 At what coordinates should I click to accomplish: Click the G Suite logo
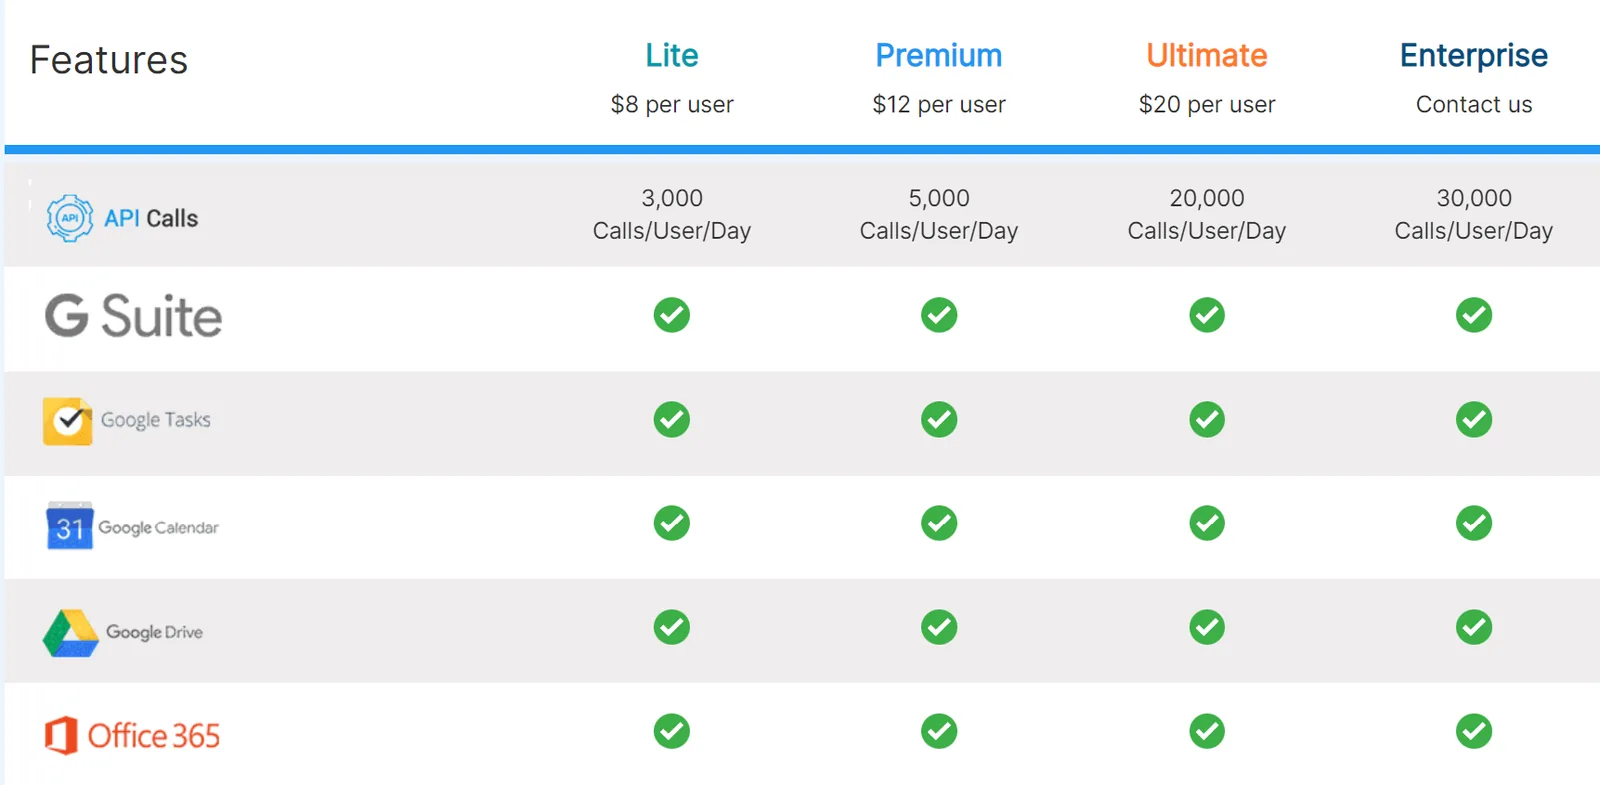click(133, 316)
